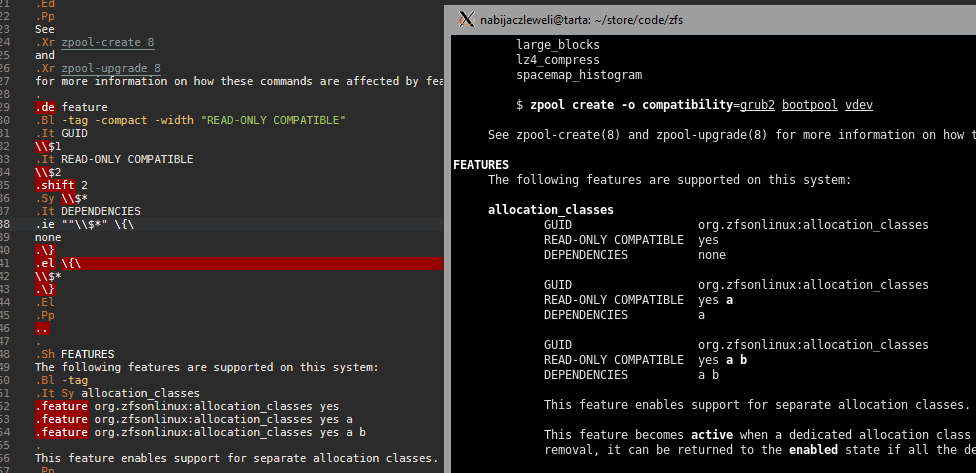Click the X11 icon in the terminal title bar

pos(464,19)
